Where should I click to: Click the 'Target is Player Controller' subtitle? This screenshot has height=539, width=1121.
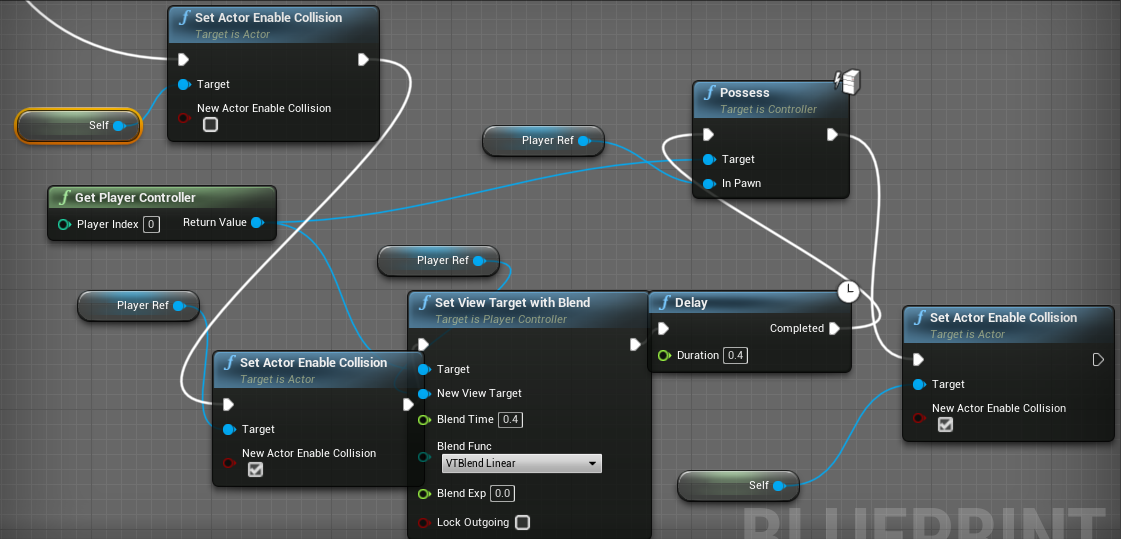pos(500,320)
